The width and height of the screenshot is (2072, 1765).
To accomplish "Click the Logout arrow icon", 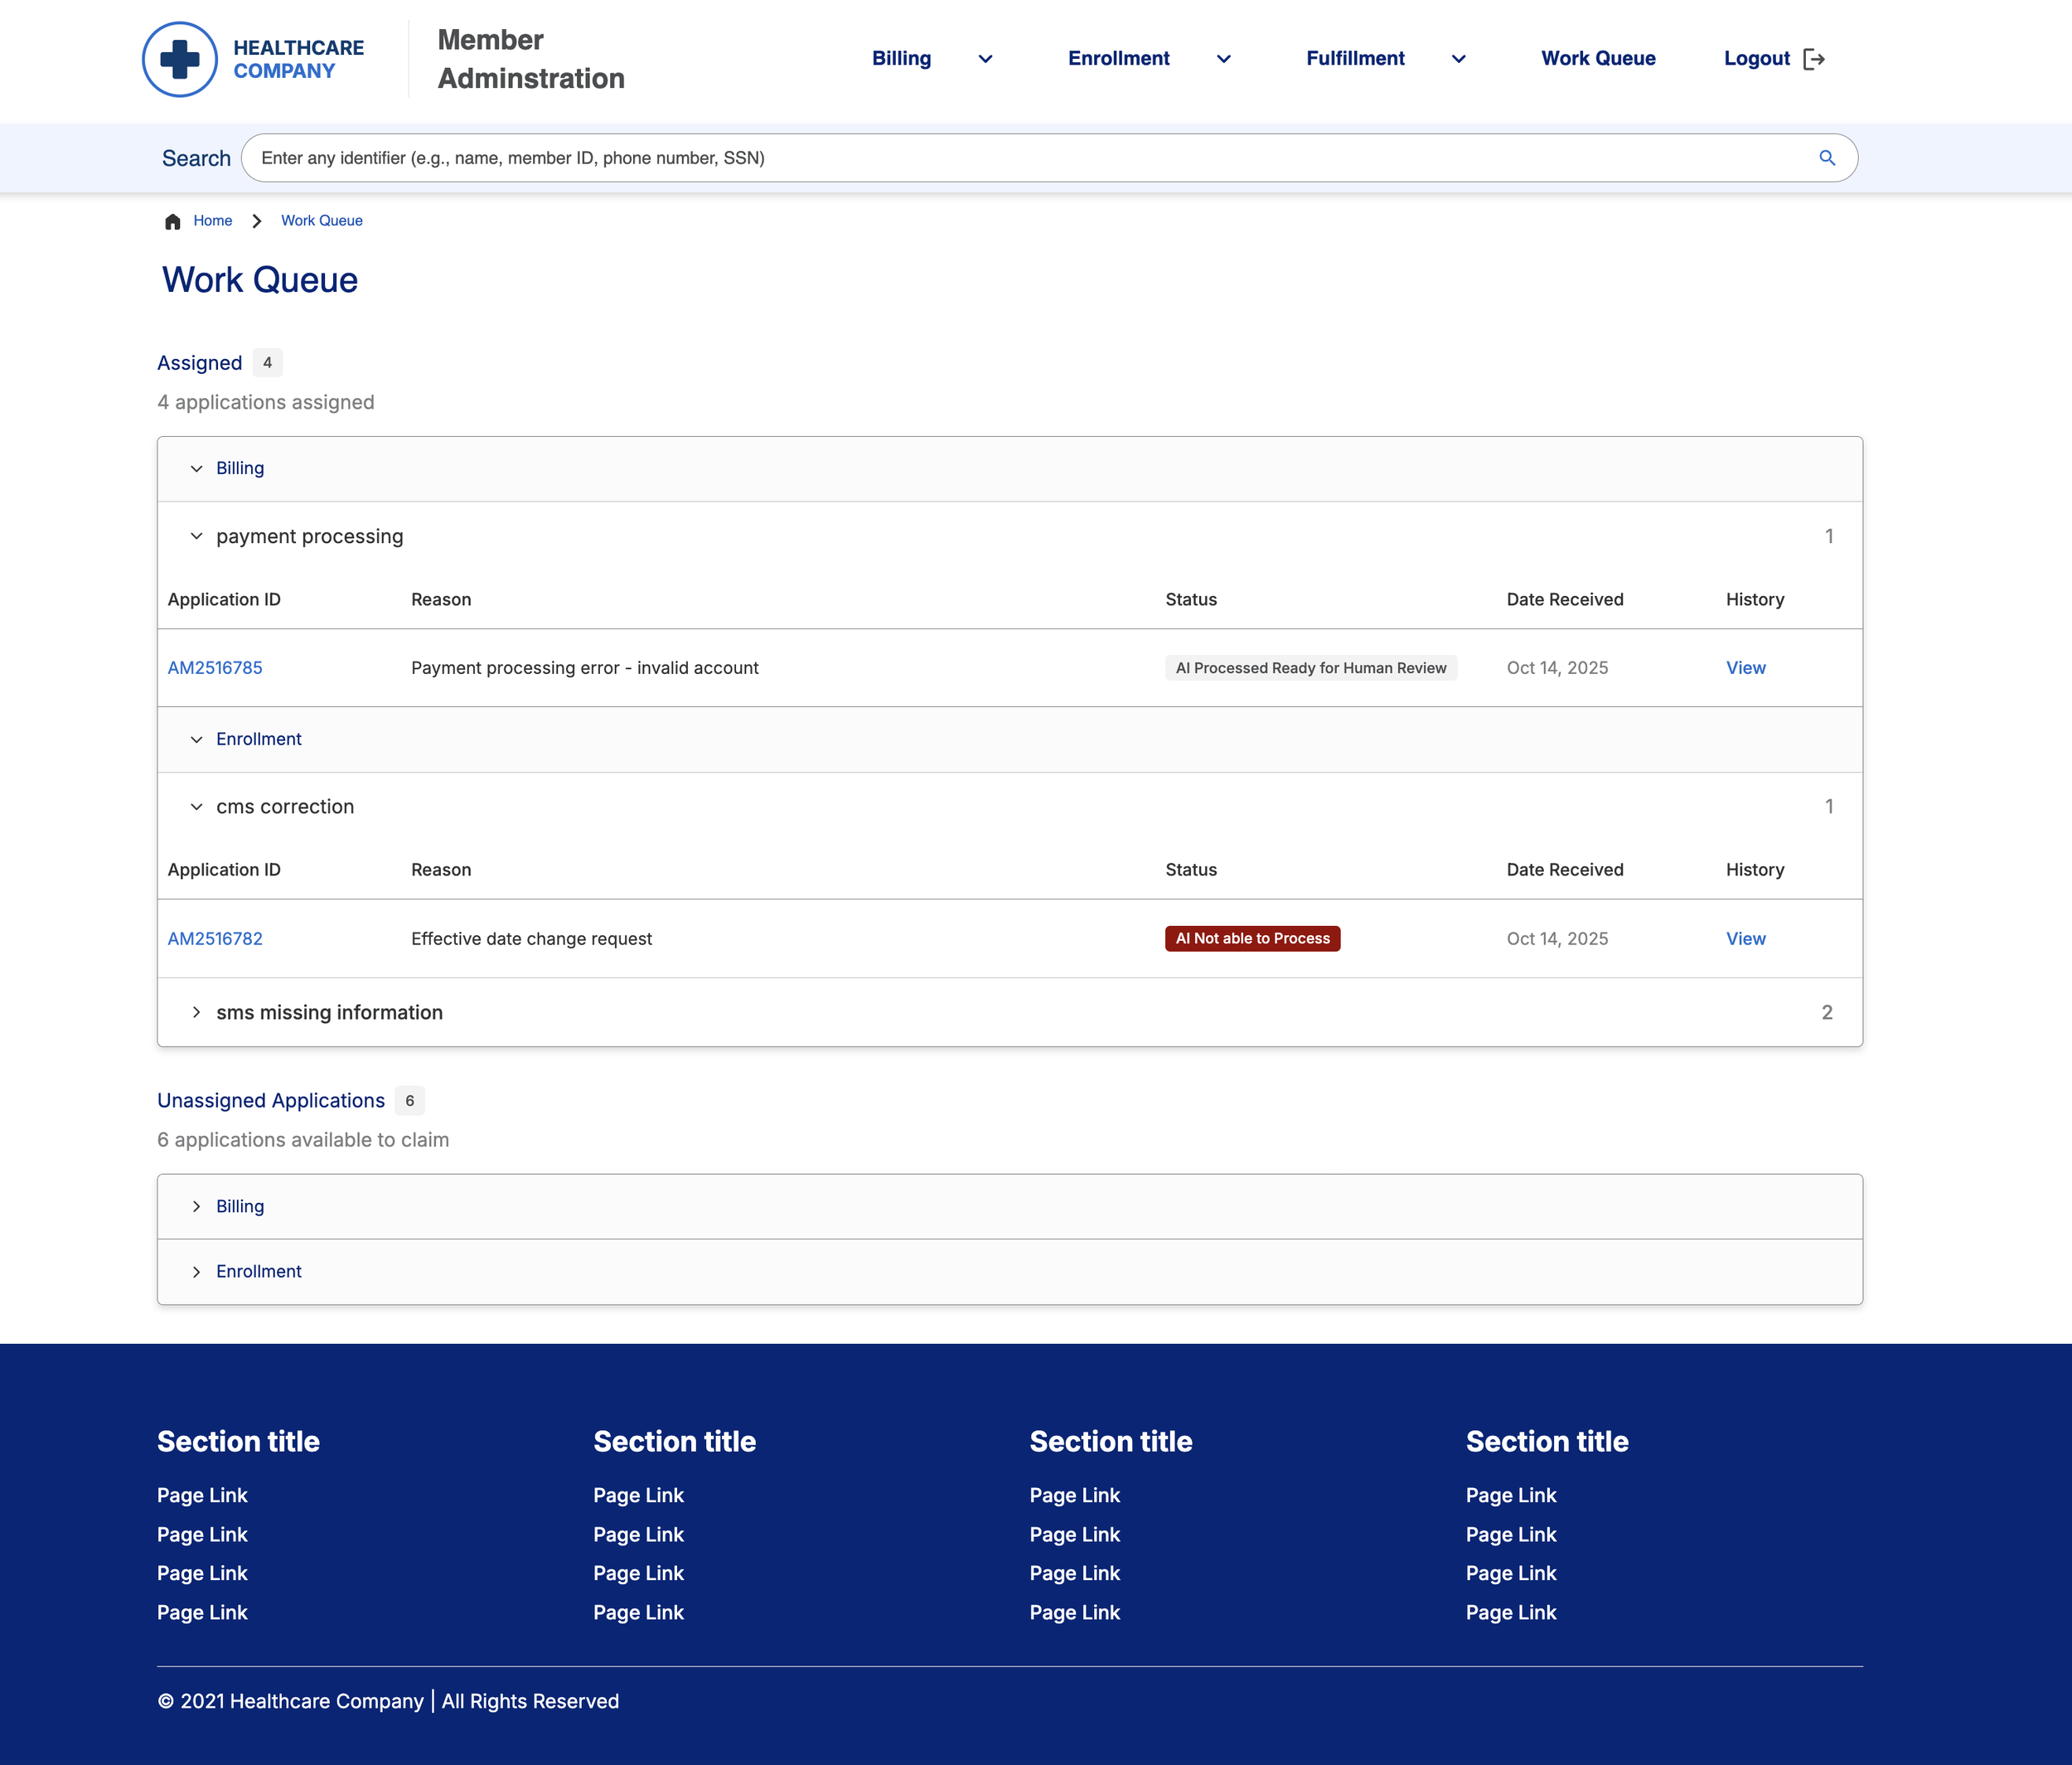I will point(1813,59).
